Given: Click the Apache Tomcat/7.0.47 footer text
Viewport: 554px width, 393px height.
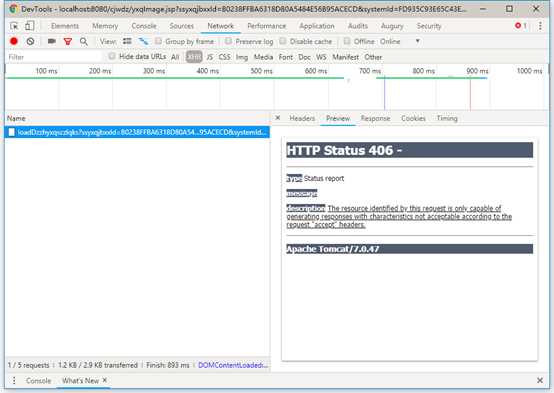Looking at the screenshot, I should pyautogui.click(x=332, y=249).
